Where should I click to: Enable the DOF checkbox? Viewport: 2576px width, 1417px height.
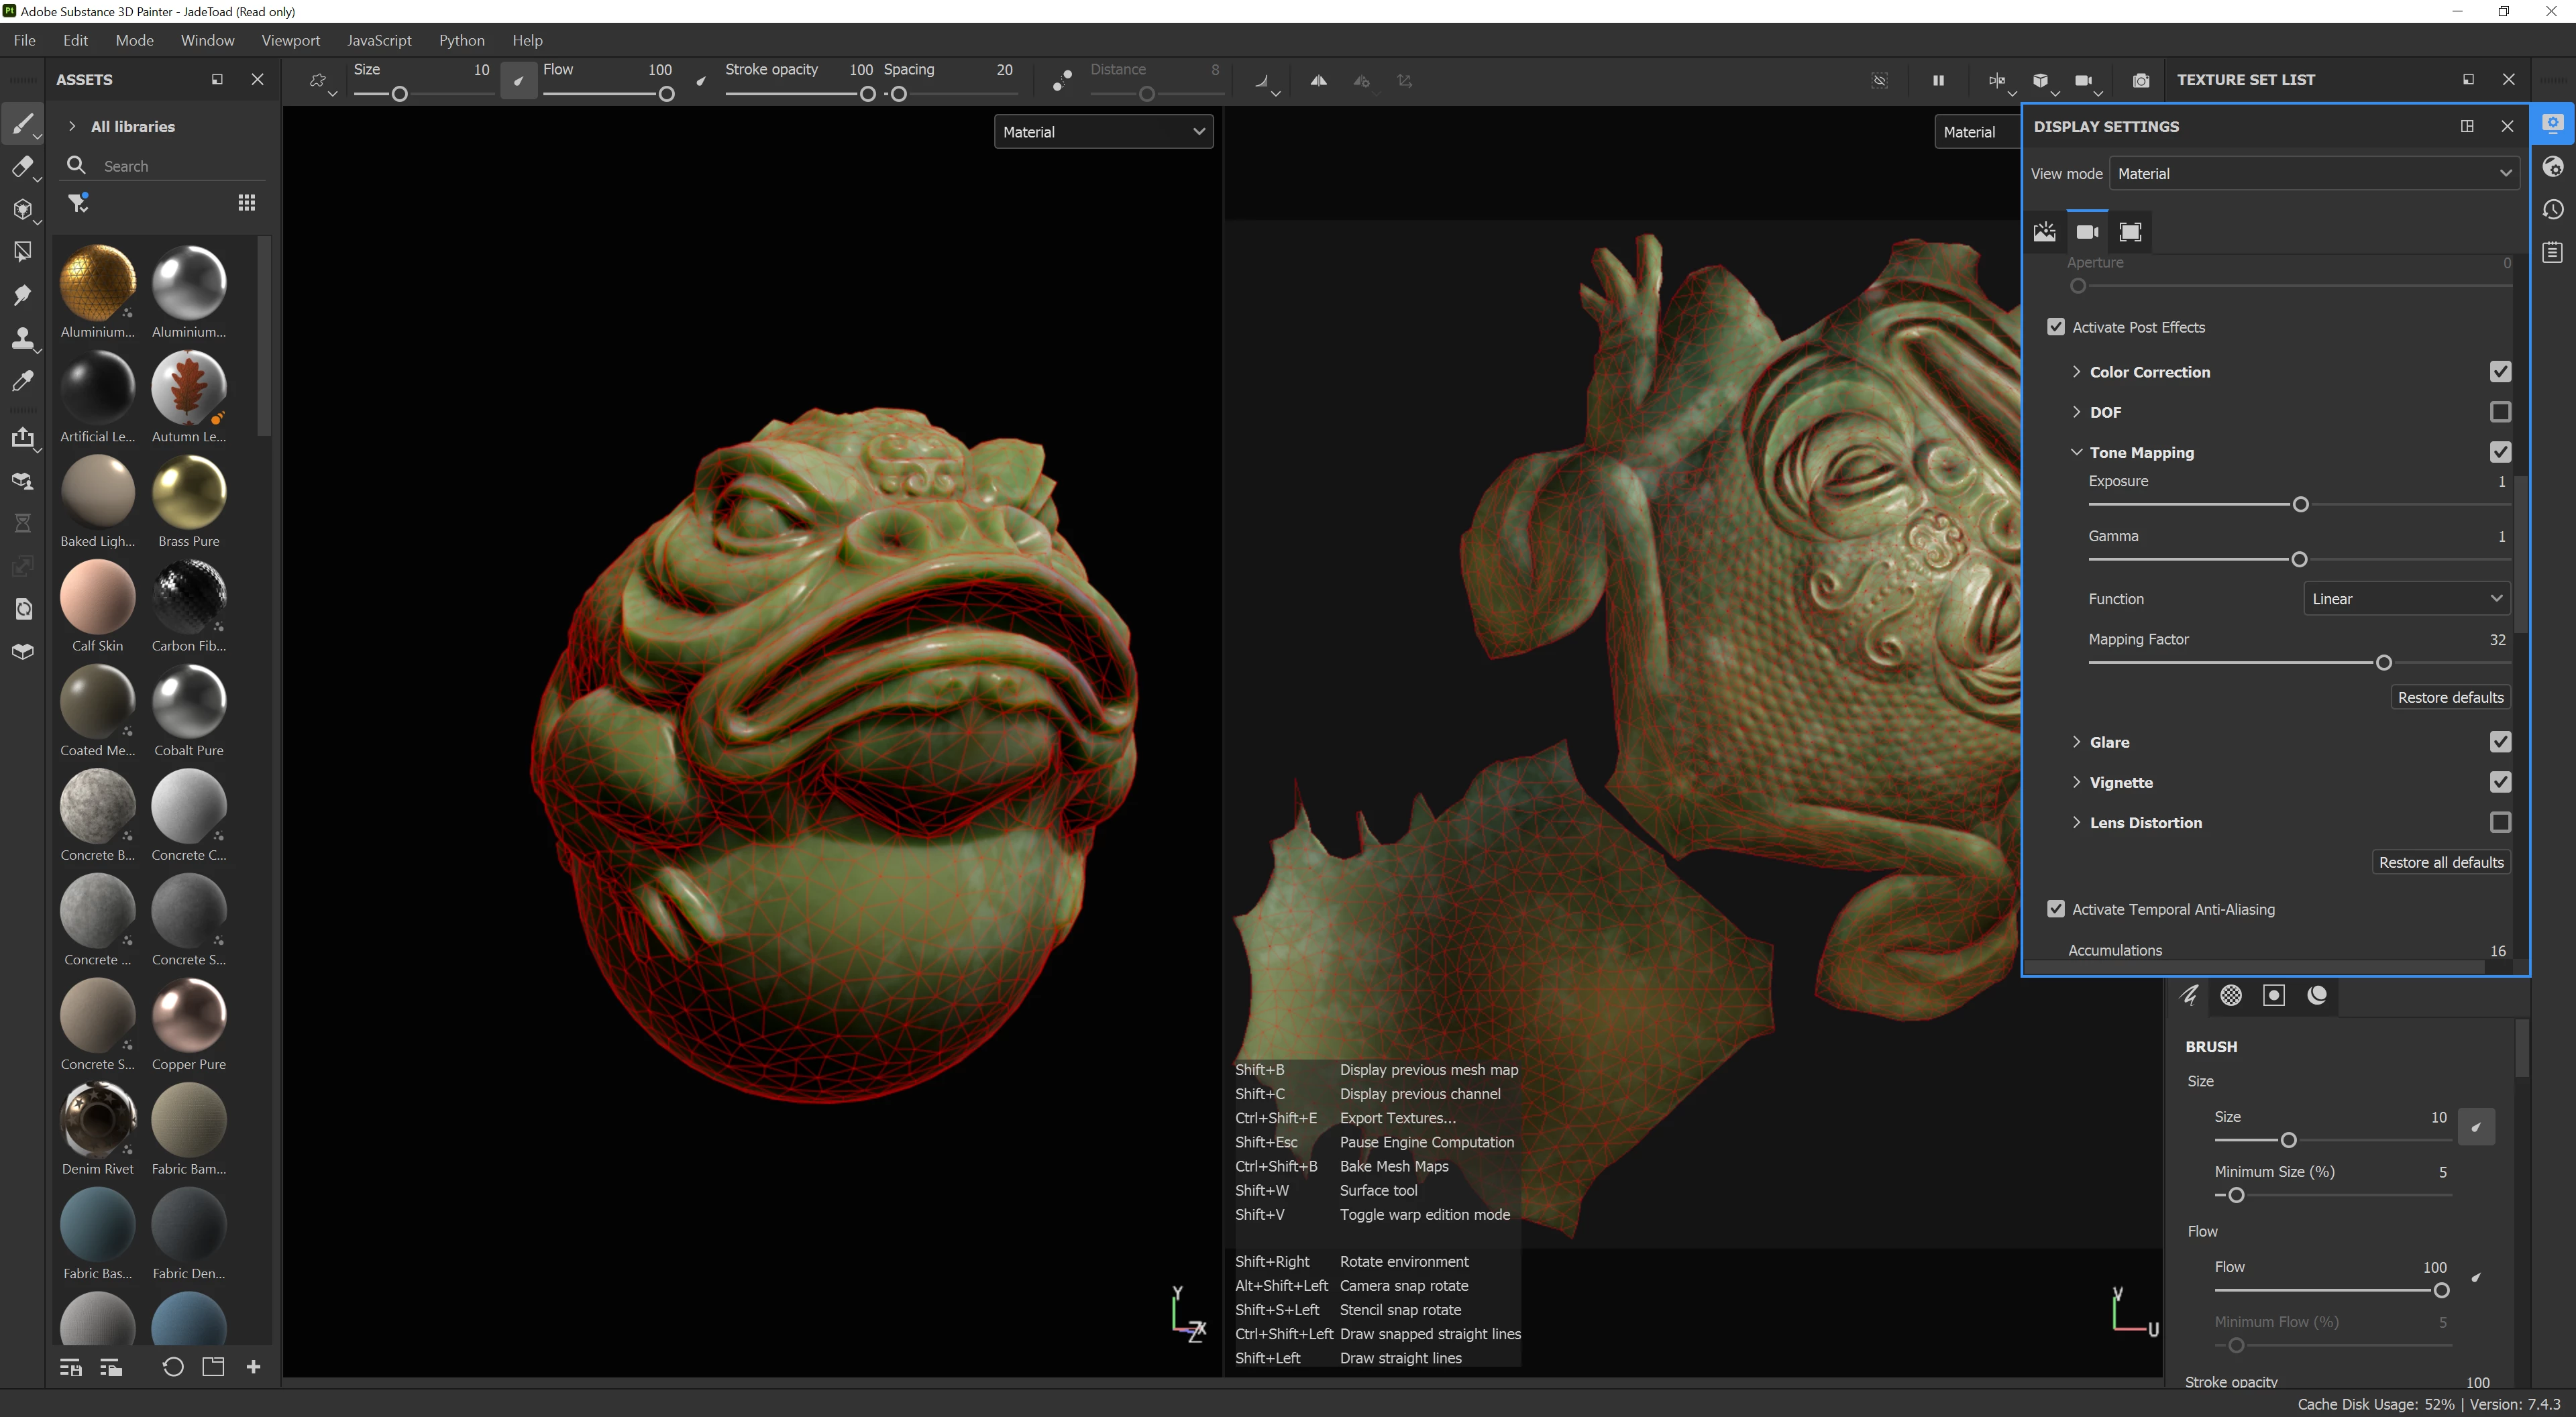(2500, 412)
